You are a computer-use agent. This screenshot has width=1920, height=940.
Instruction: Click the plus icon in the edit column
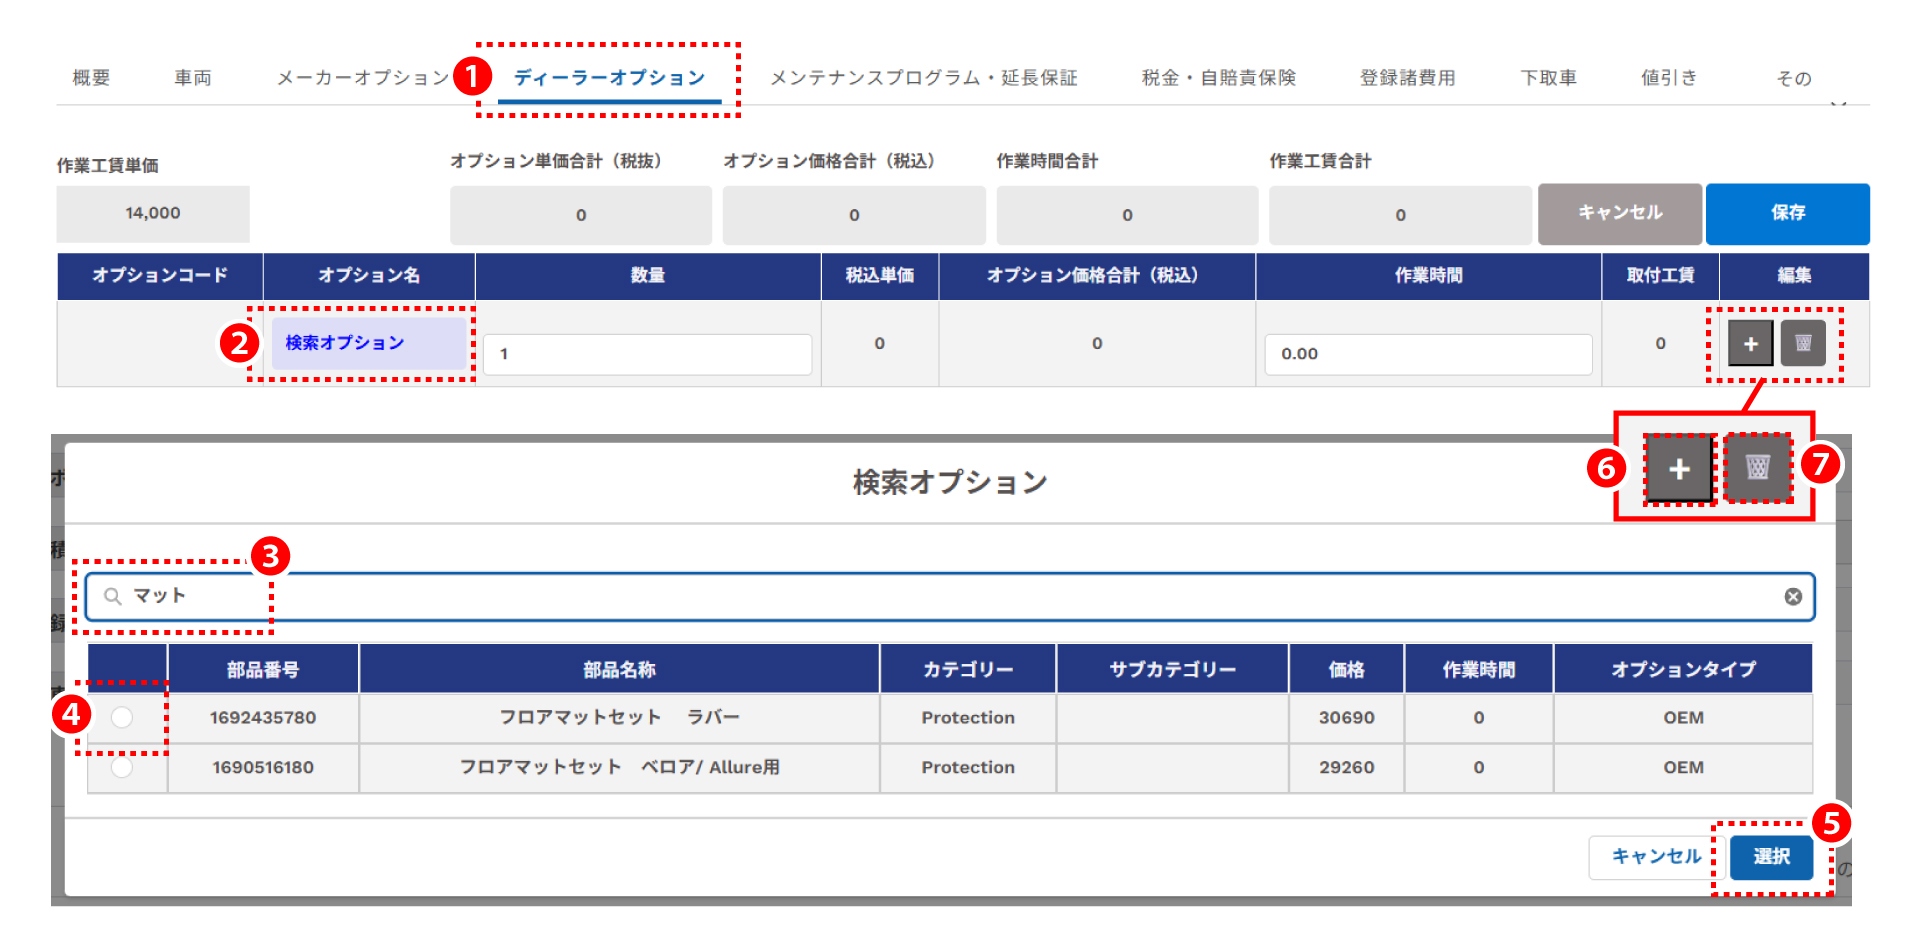click(x=1750, y=344)
